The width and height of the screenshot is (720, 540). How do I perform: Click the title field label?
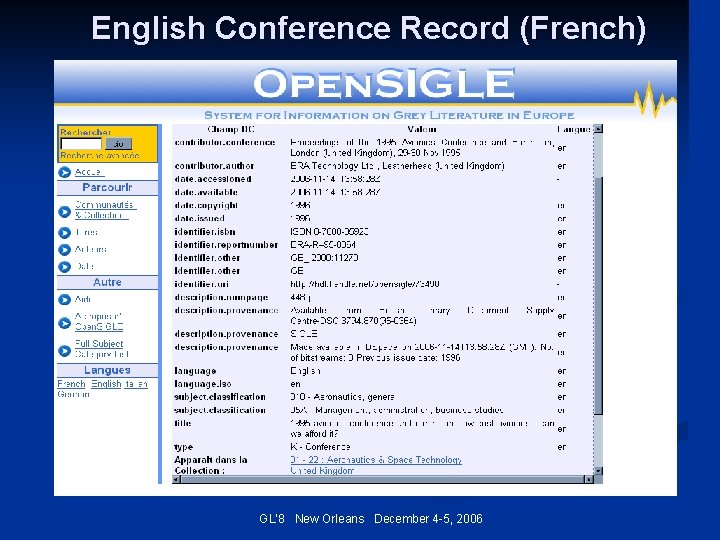(182, 423)
